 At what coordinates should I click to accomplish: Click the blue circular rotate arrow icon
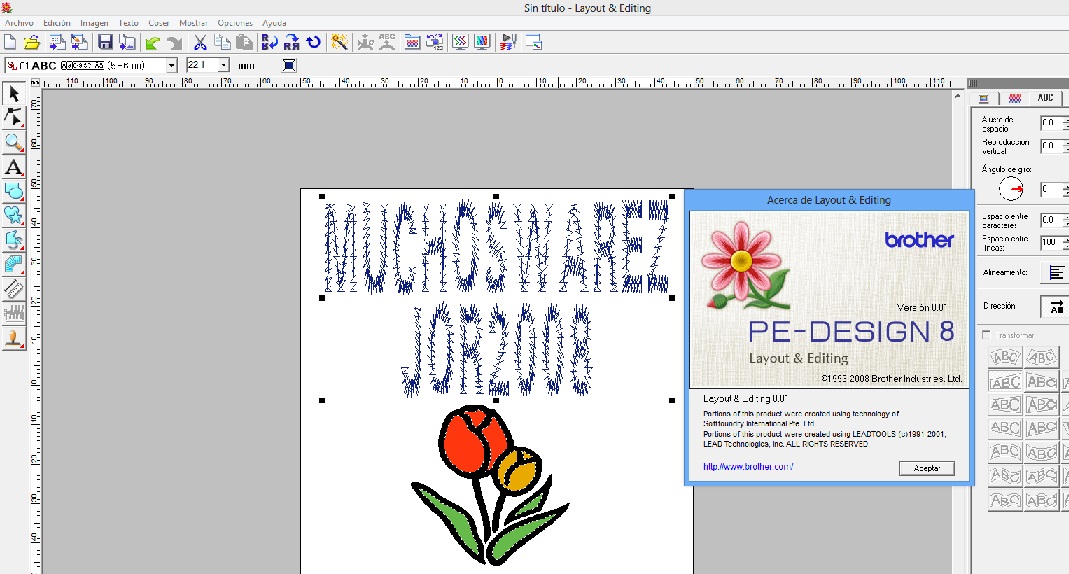tap(314, 42)
